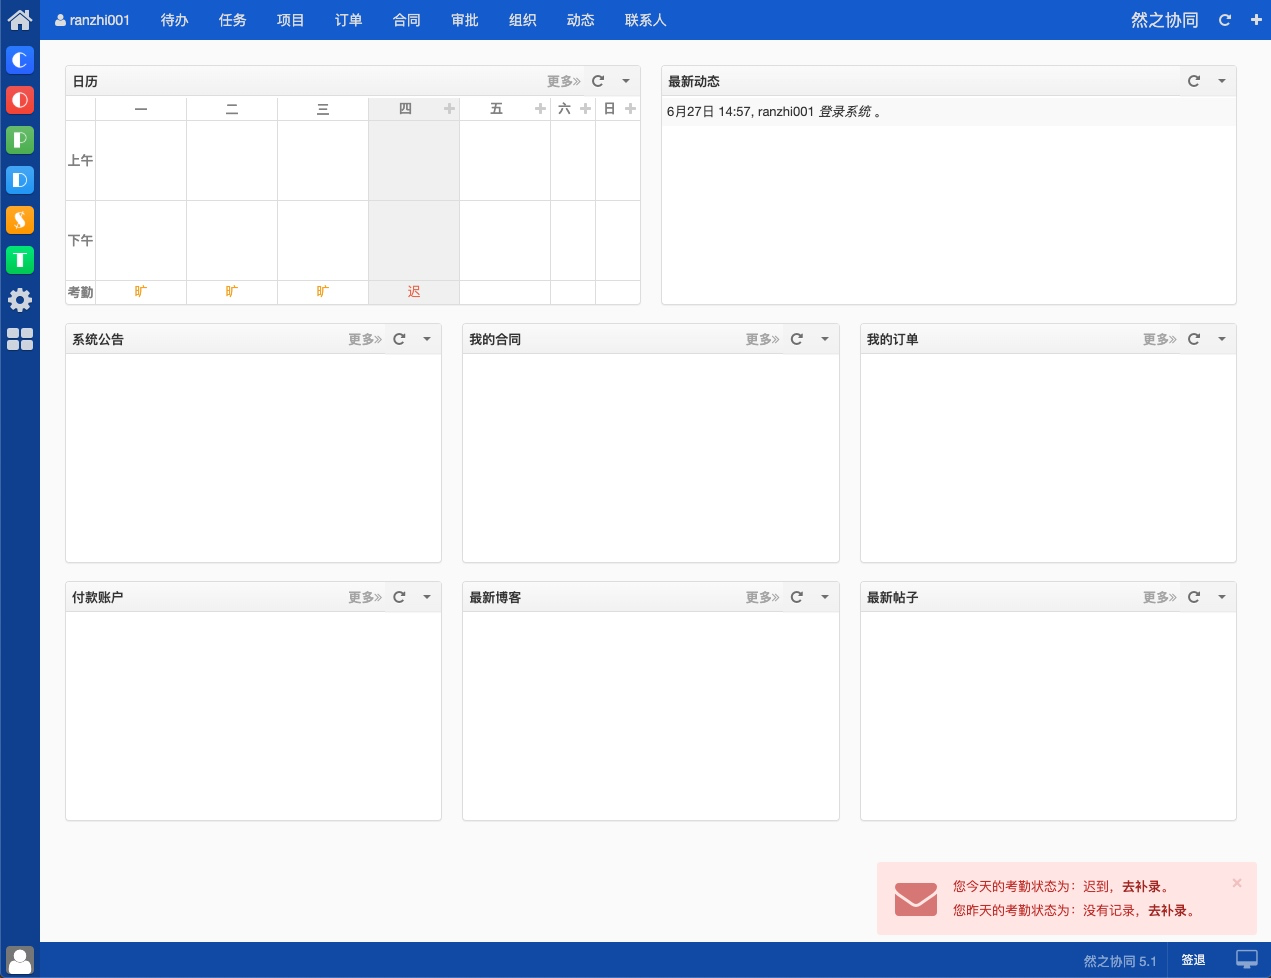Screen dimensions: 1271x978
Task: Click the 签退 sign-out button
Action: tap(1193, 960)
